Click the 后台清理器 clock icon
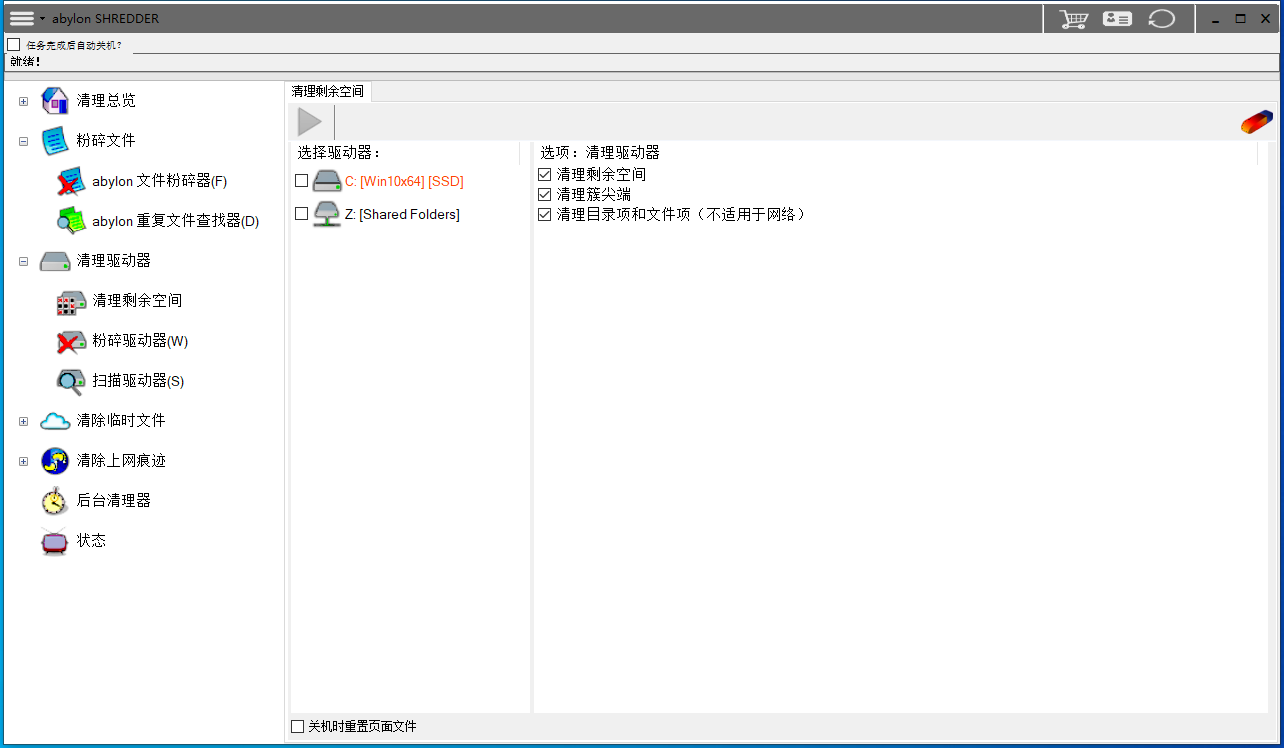The image size is (1284, 748). (54, 501)
